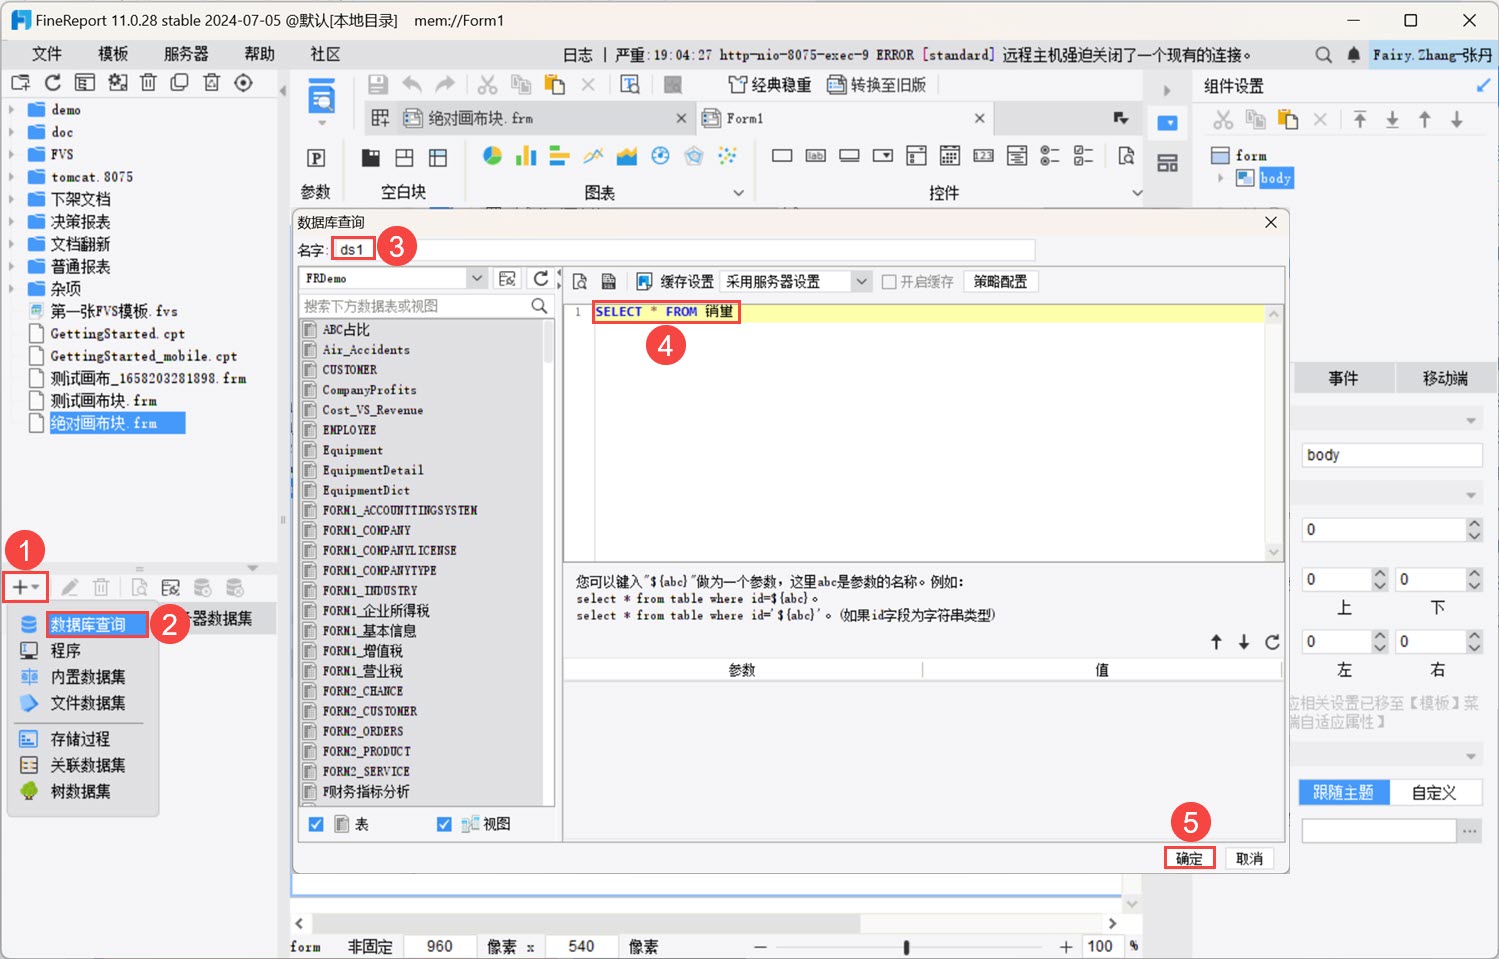Expand the demo folder
1499x959 pixels.
12,109
